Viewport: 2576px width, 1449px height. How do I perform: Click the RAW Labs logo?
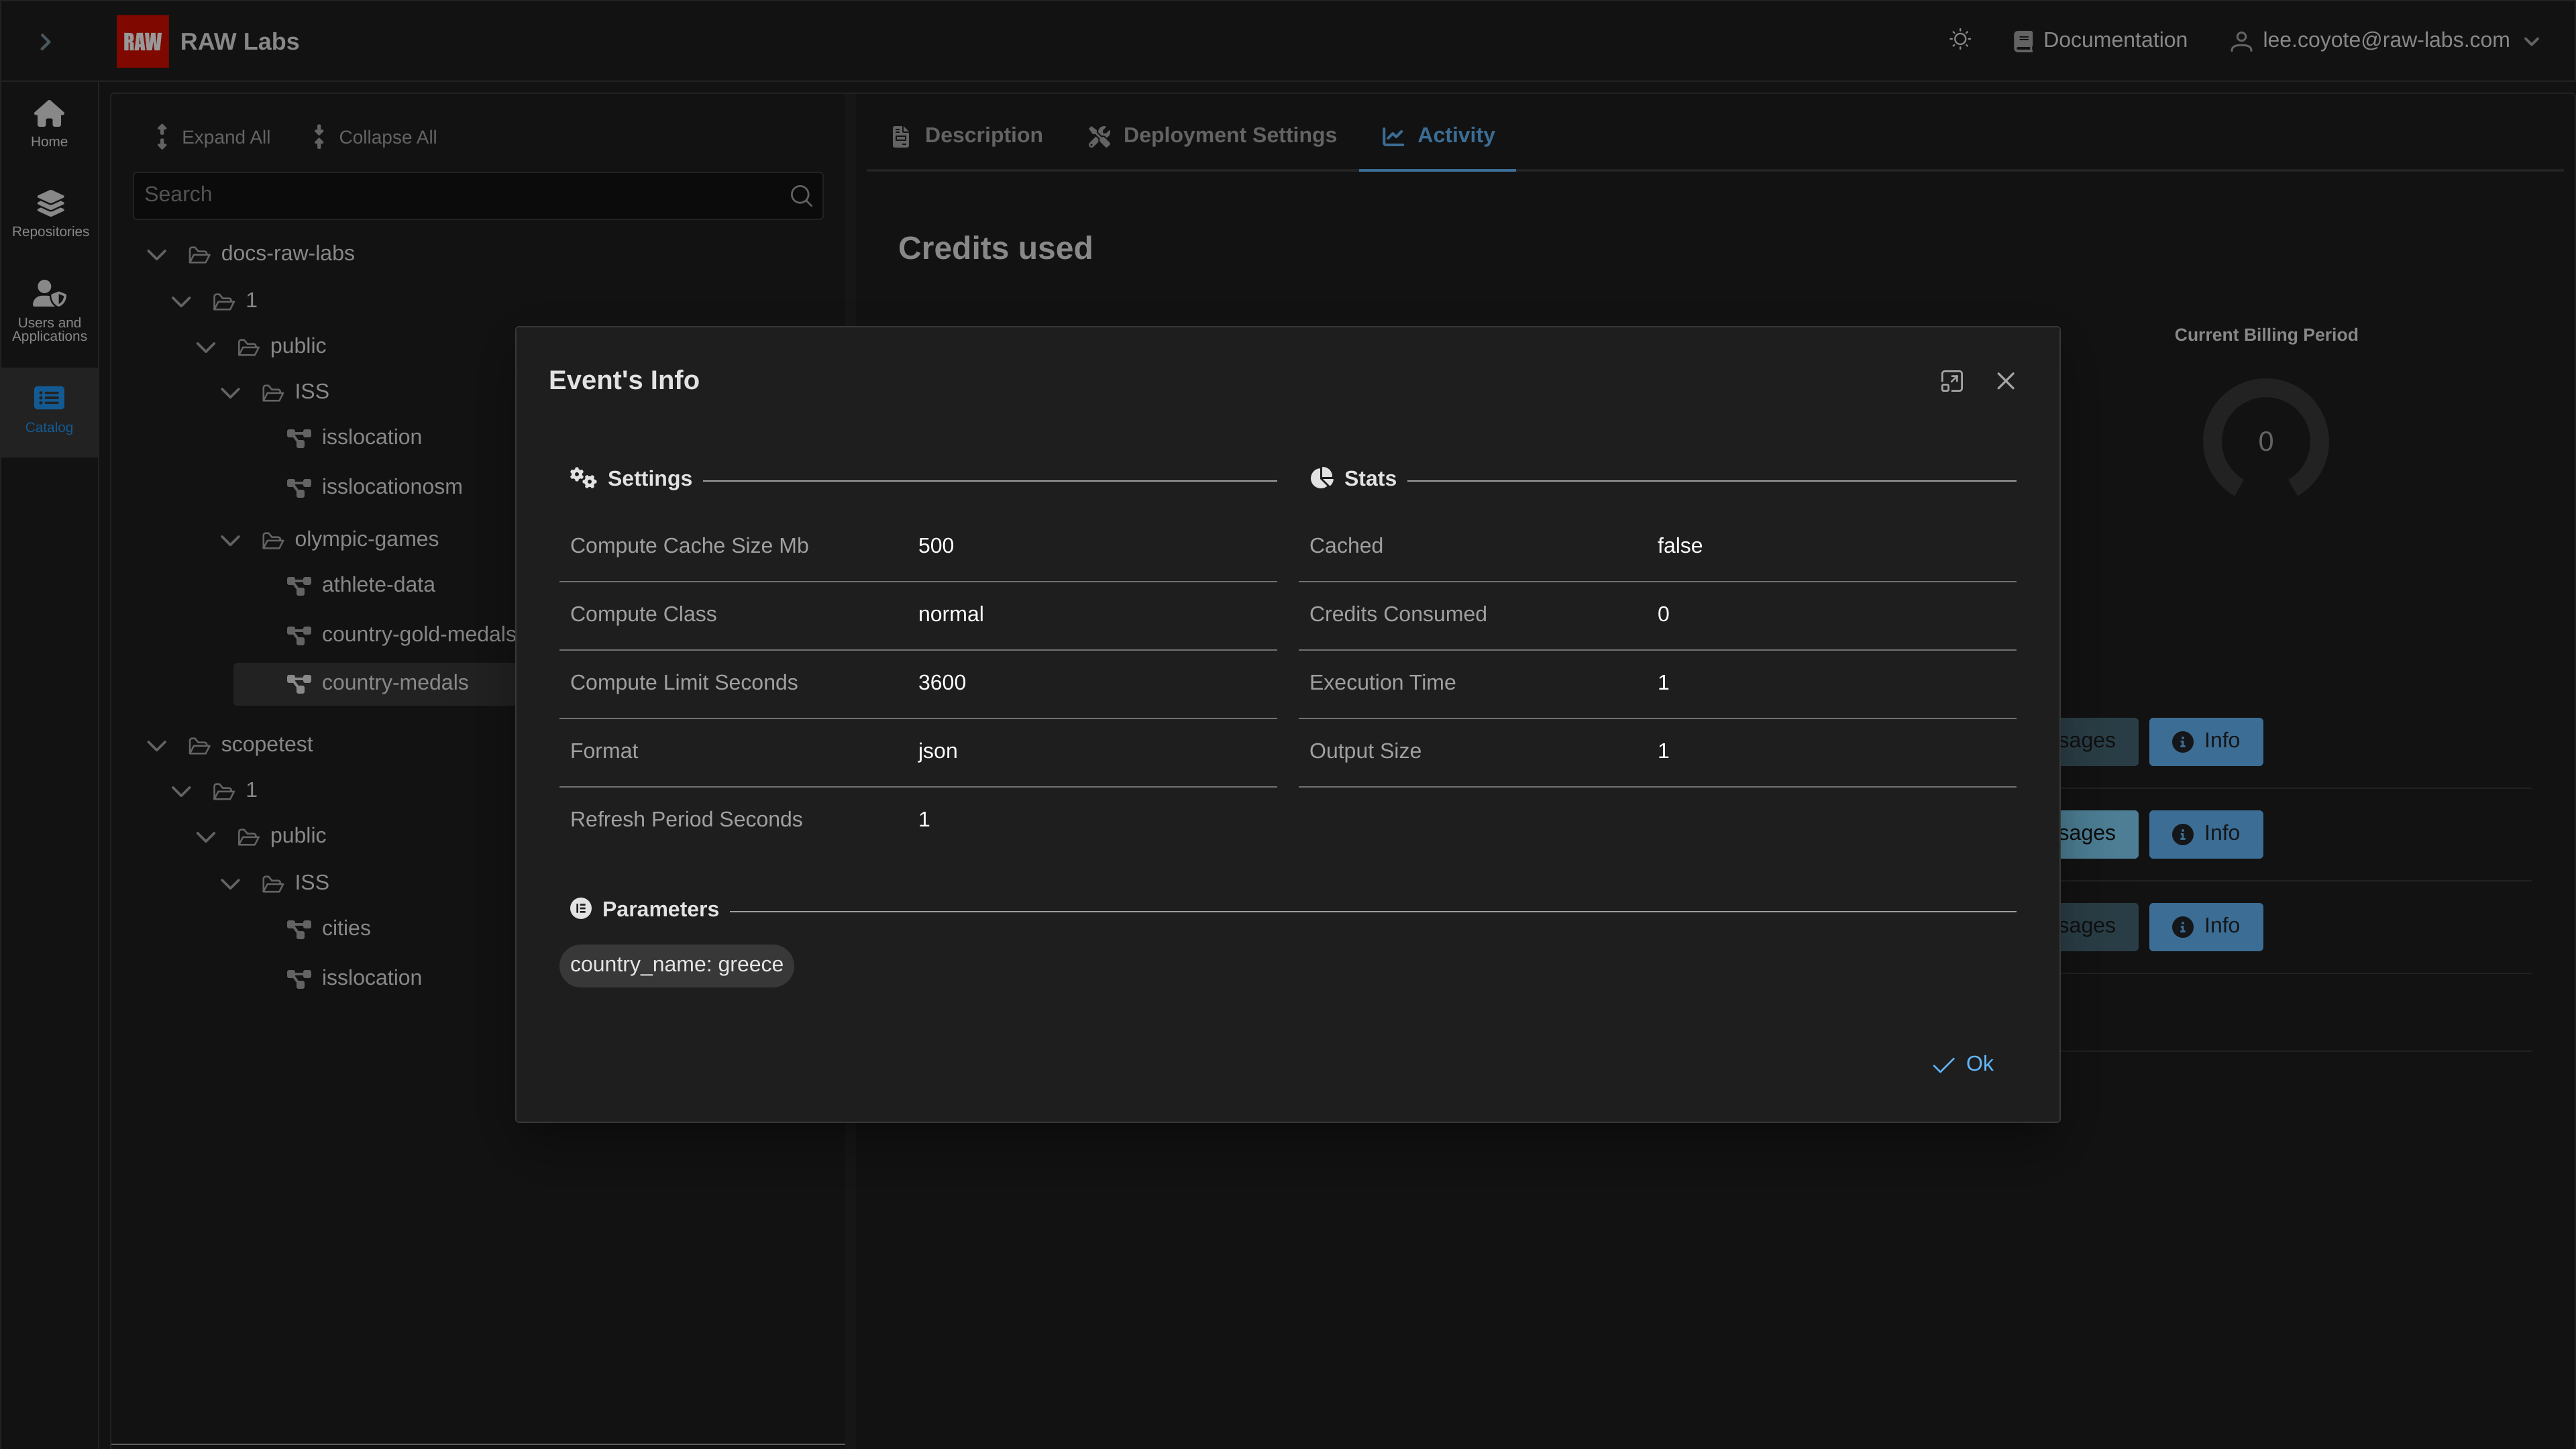click(142, 41)
